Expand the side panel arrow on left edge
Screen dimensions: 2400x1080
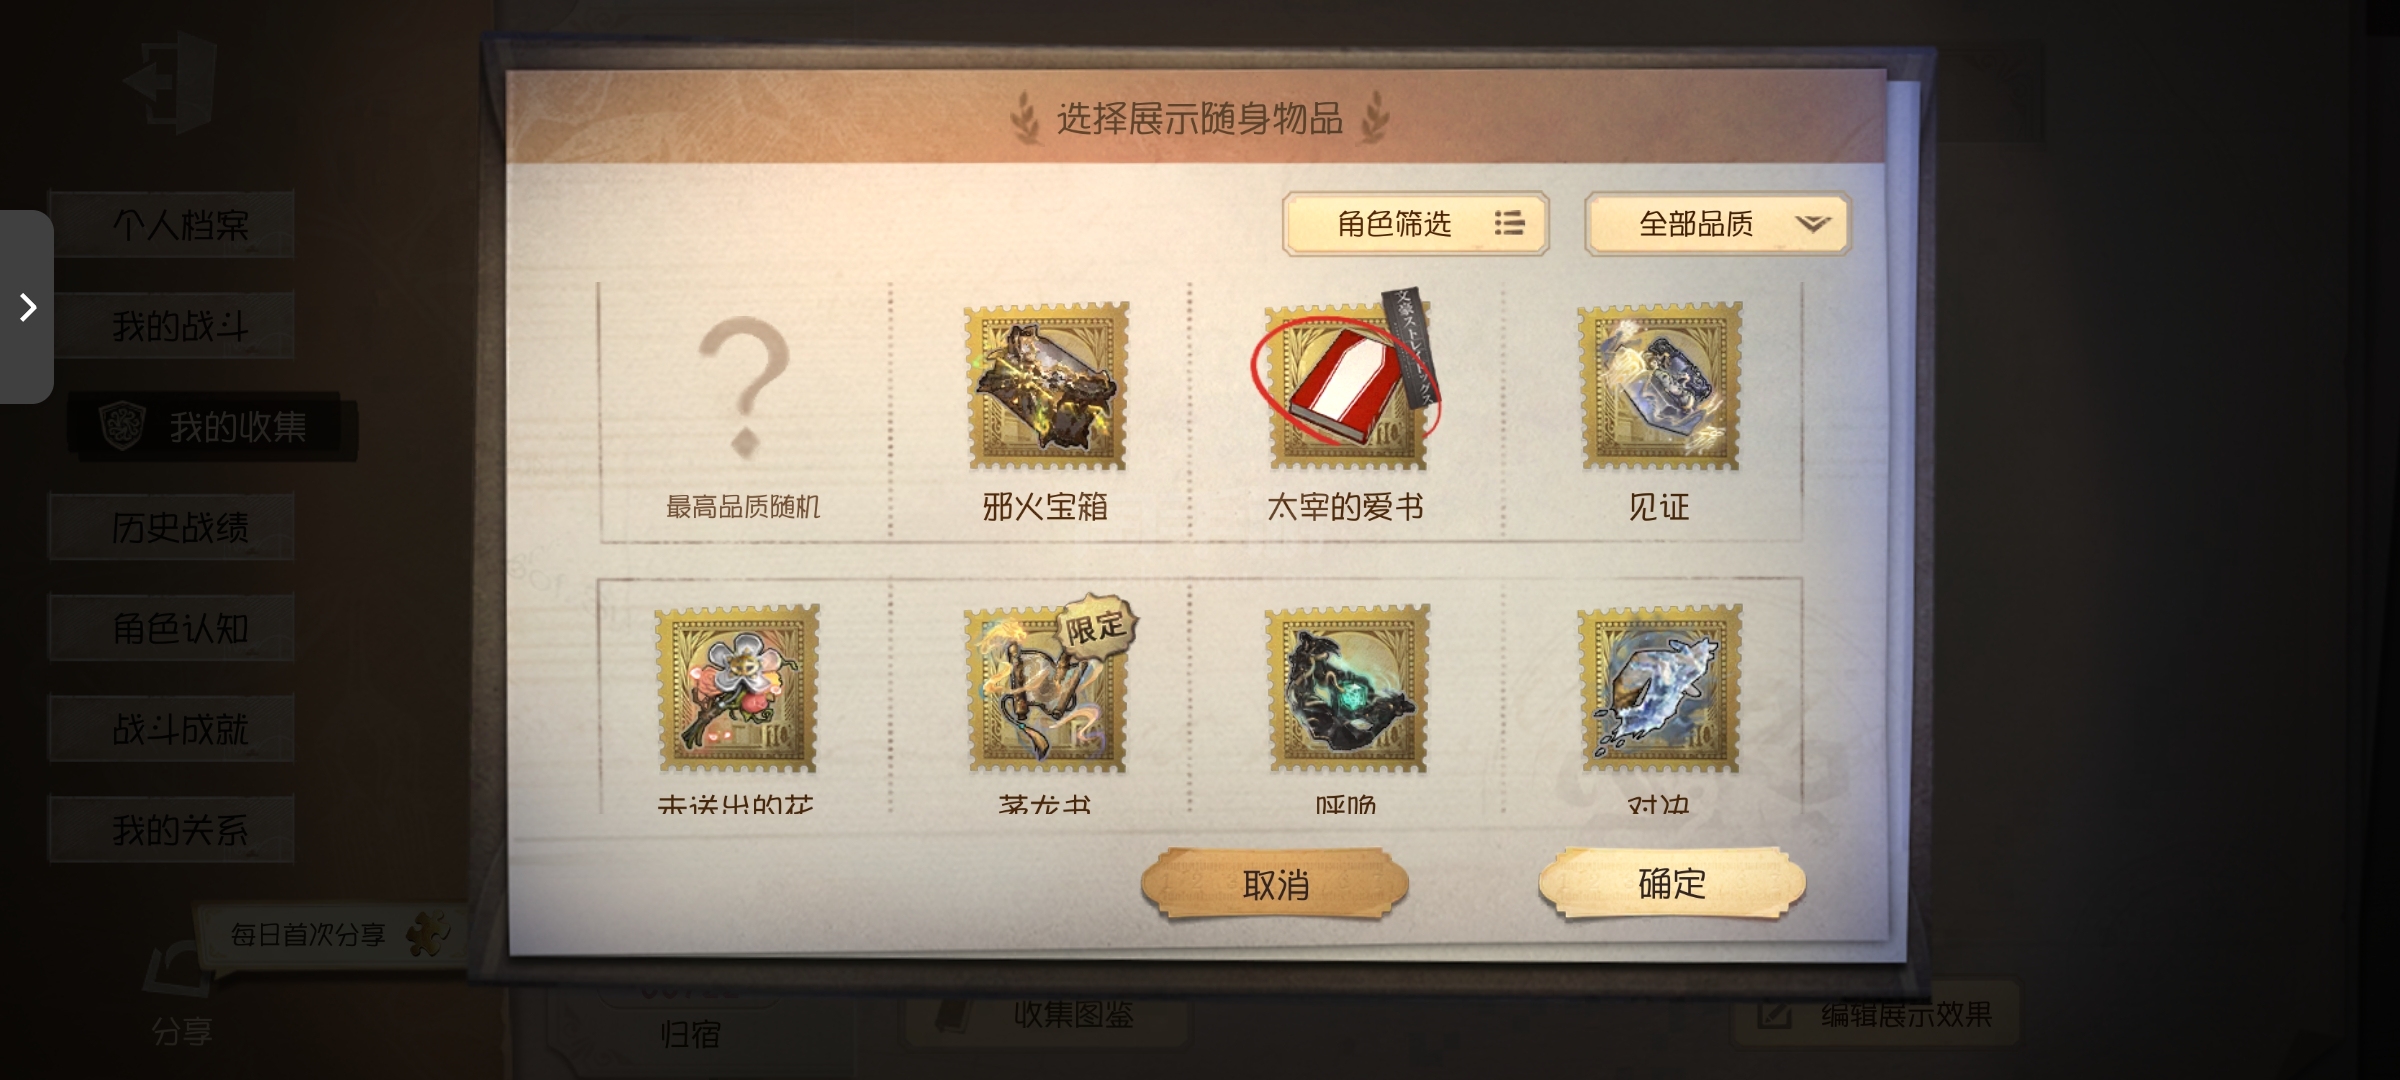point(27,307)
